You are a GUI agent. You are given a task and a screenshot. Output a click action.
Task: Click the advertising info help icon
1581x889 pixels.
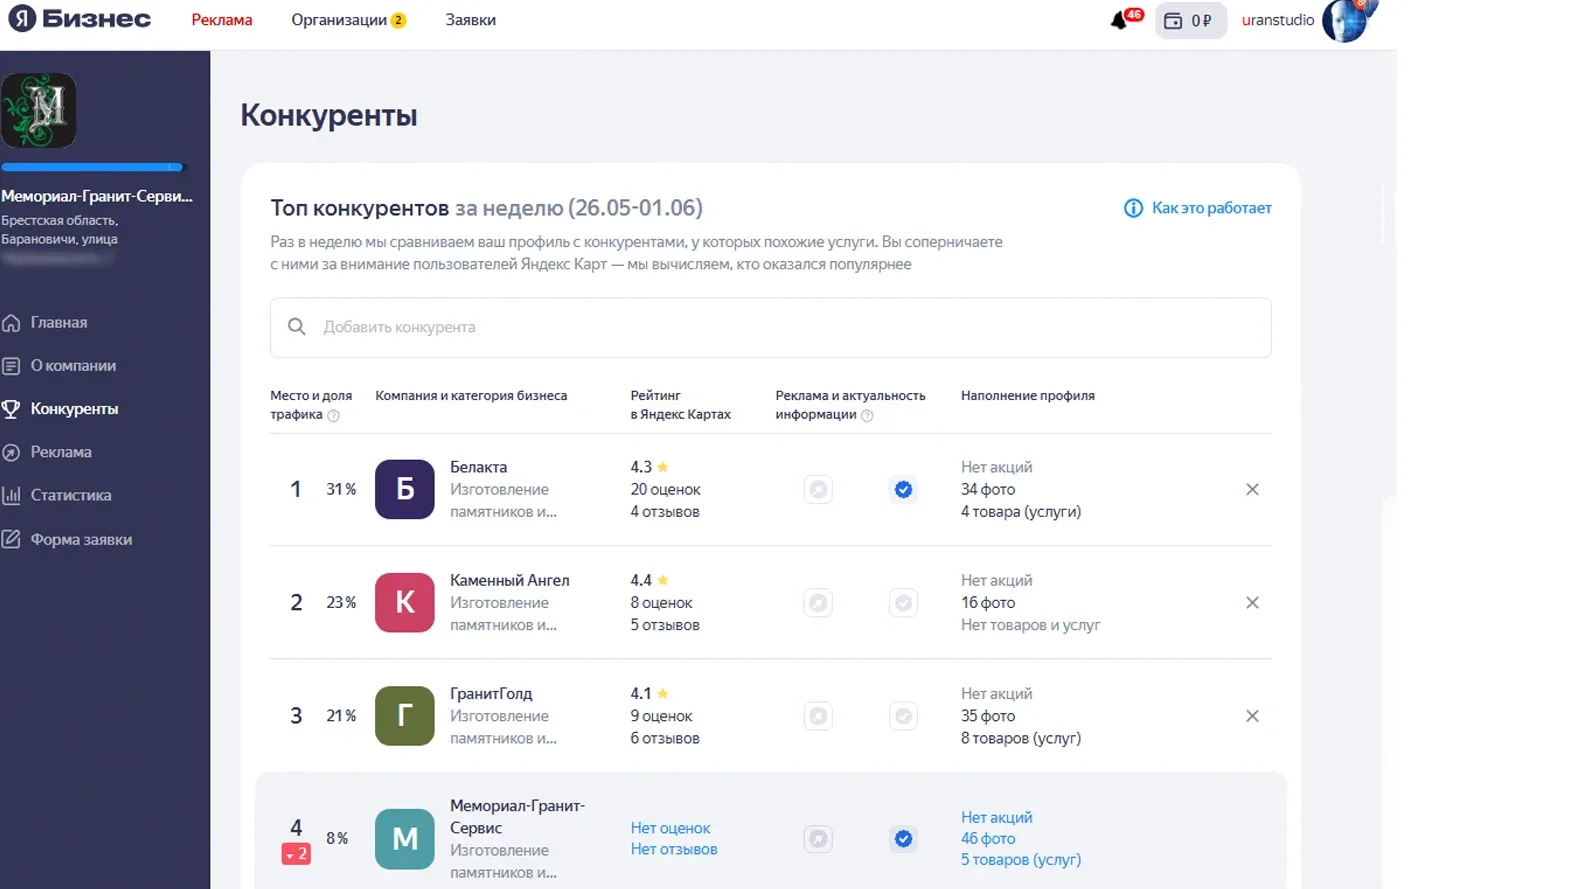click(x=867, y=416)
